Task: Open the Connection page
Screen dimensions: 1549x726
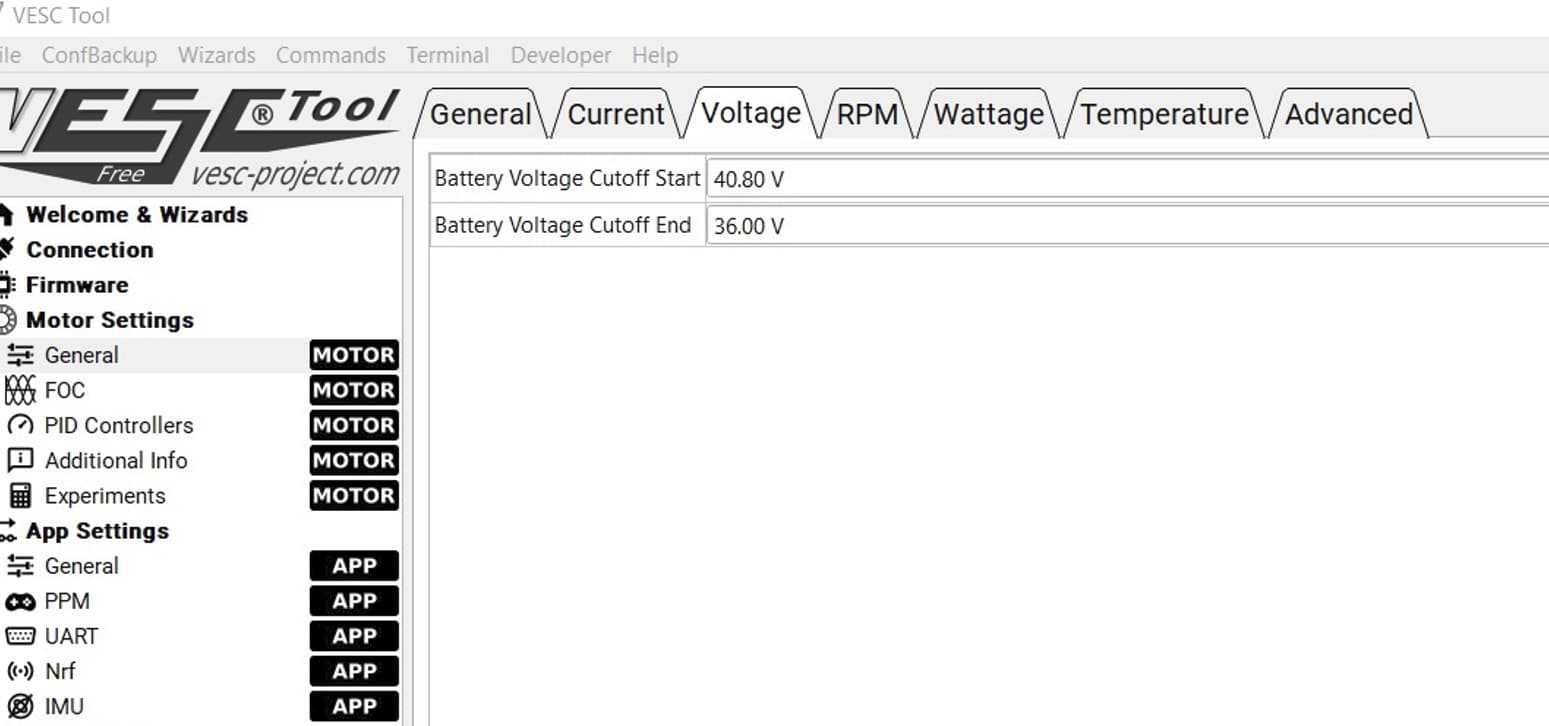Action: tap(90, 249)
